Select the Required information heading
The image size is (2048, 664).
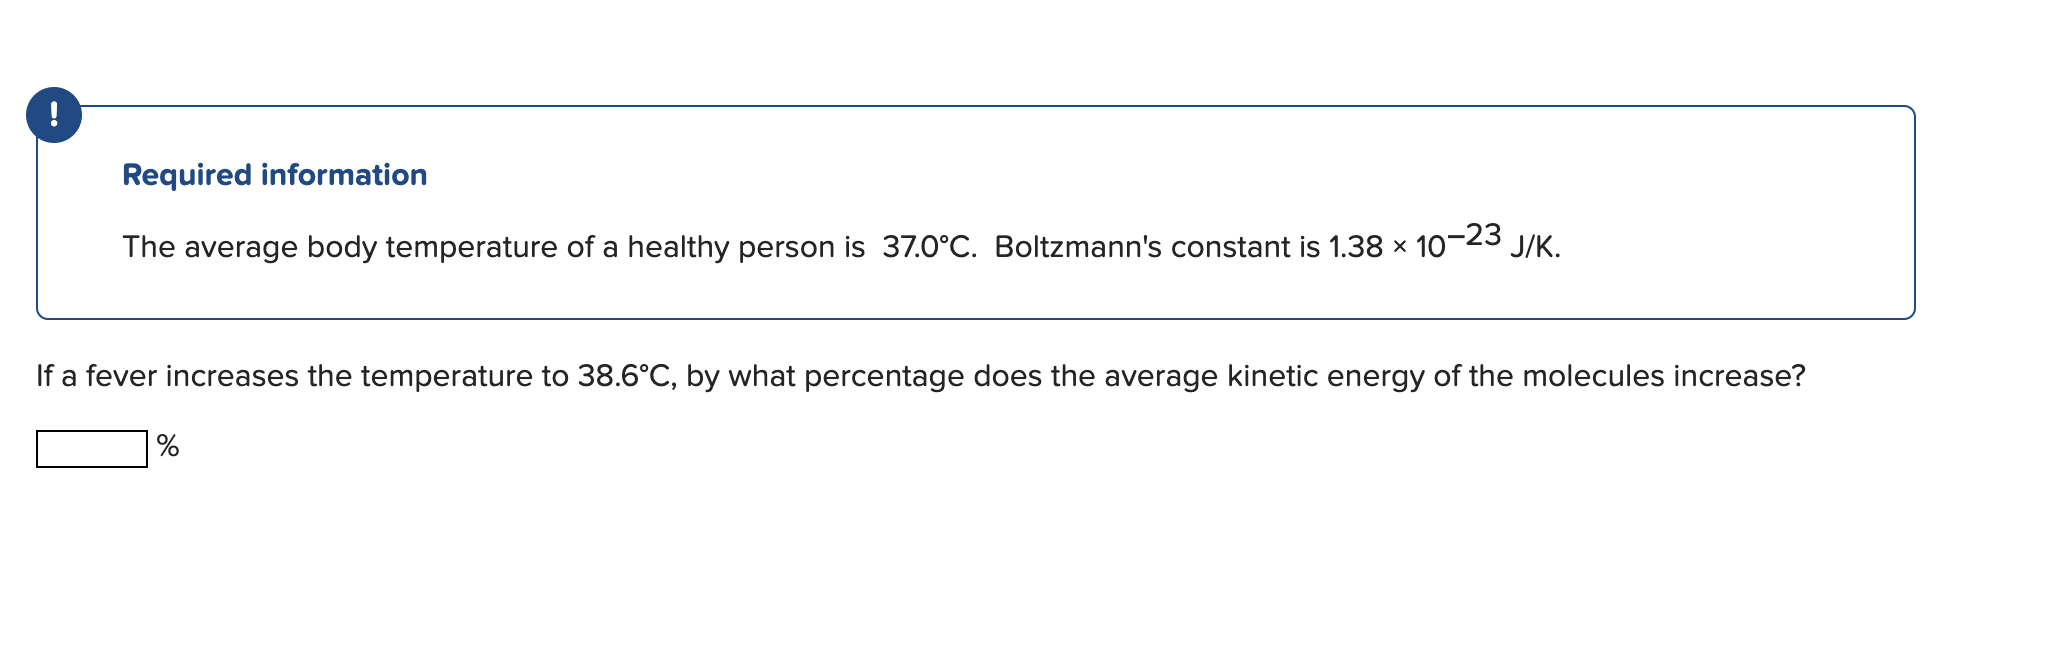pos(273,174)
